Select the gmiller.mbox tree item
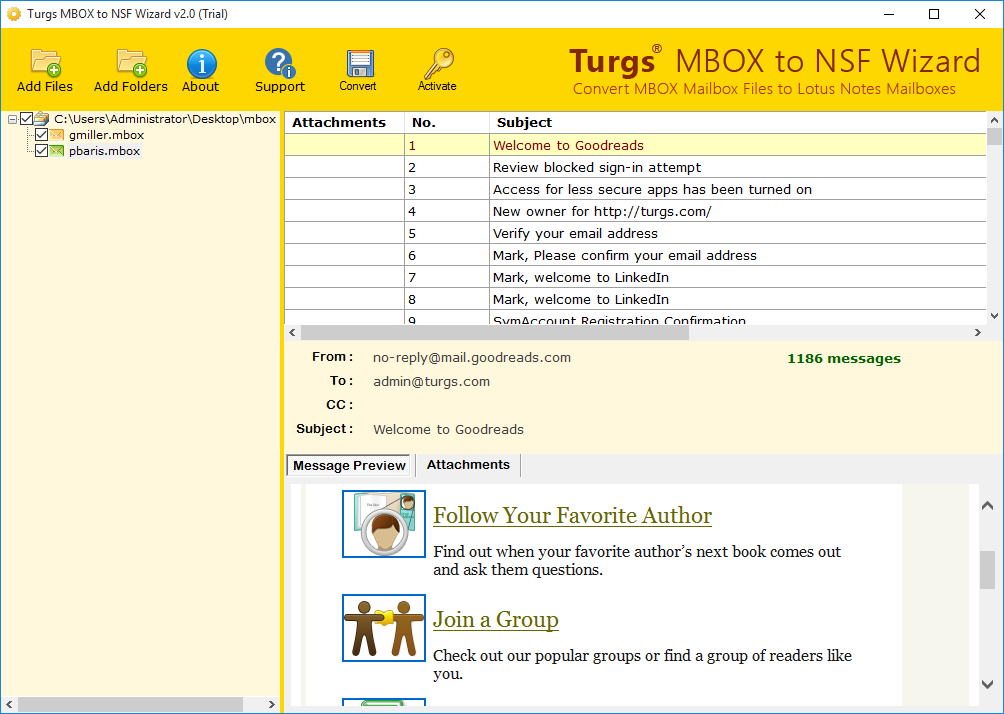The width and height of the screenshot is (1004, 714). point(106,135)
